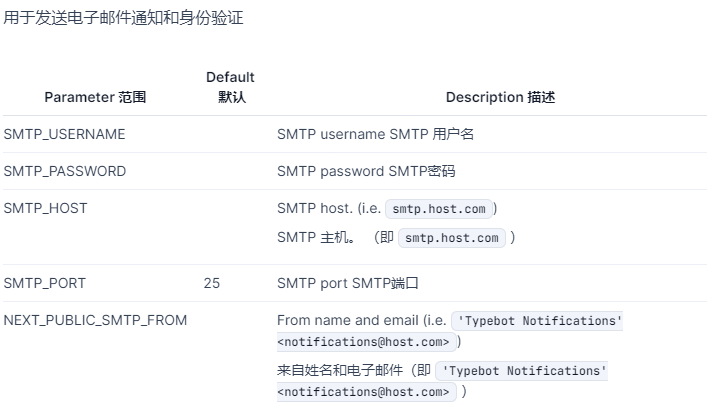Click the Default column header
The width and height of the screenshot is (707, 407).
230,87
